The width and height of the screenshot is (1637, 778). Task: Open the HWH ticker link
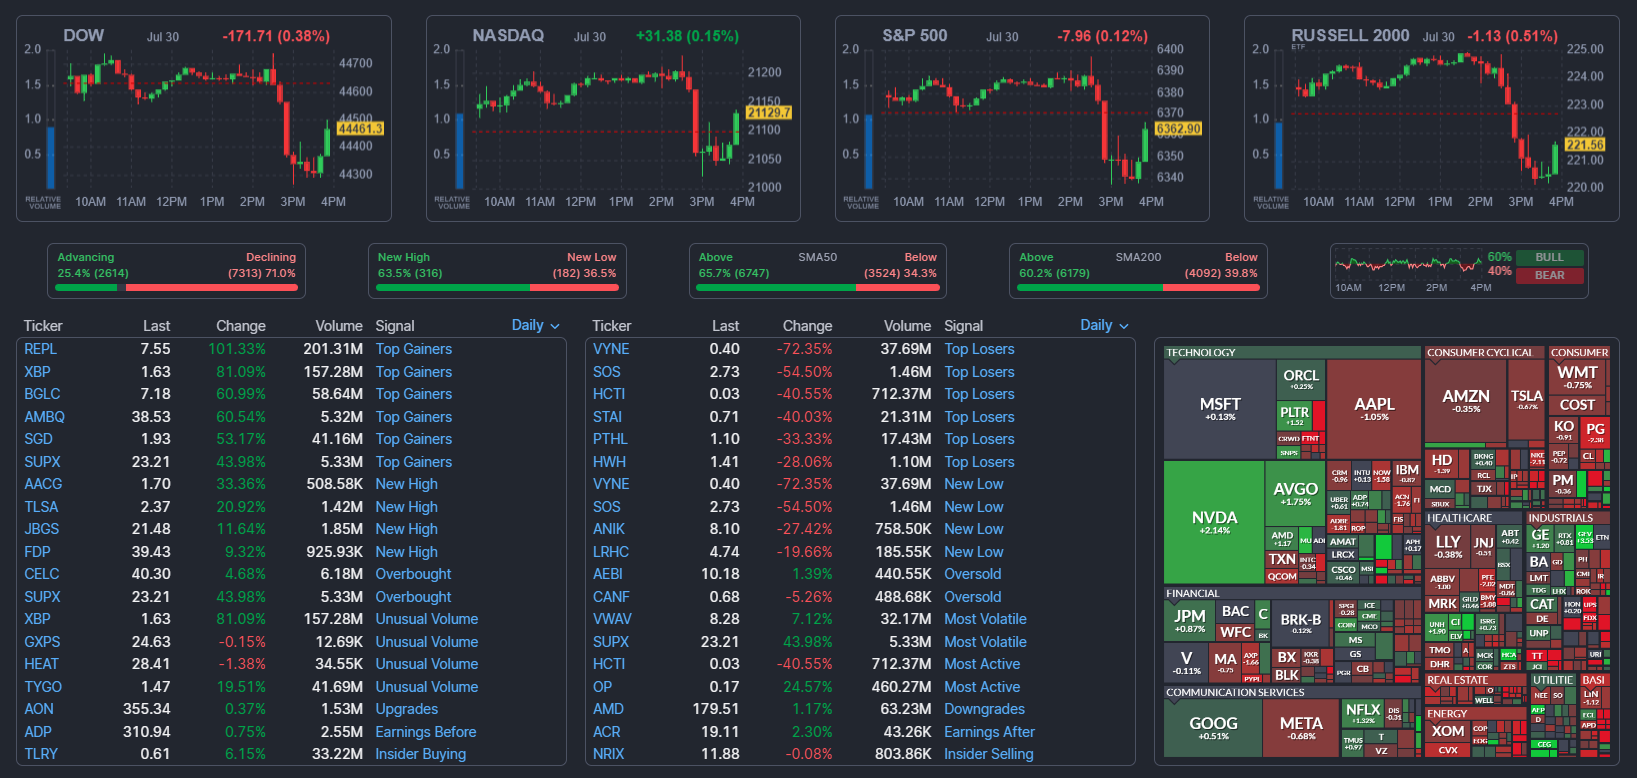click(609, 462)
